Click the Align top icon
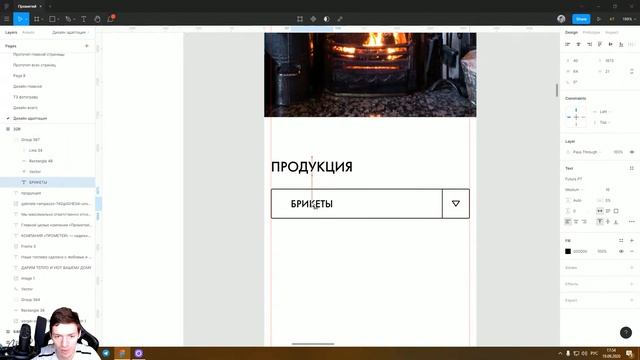Viewport: 640px width, 360px height. point(600,44)
